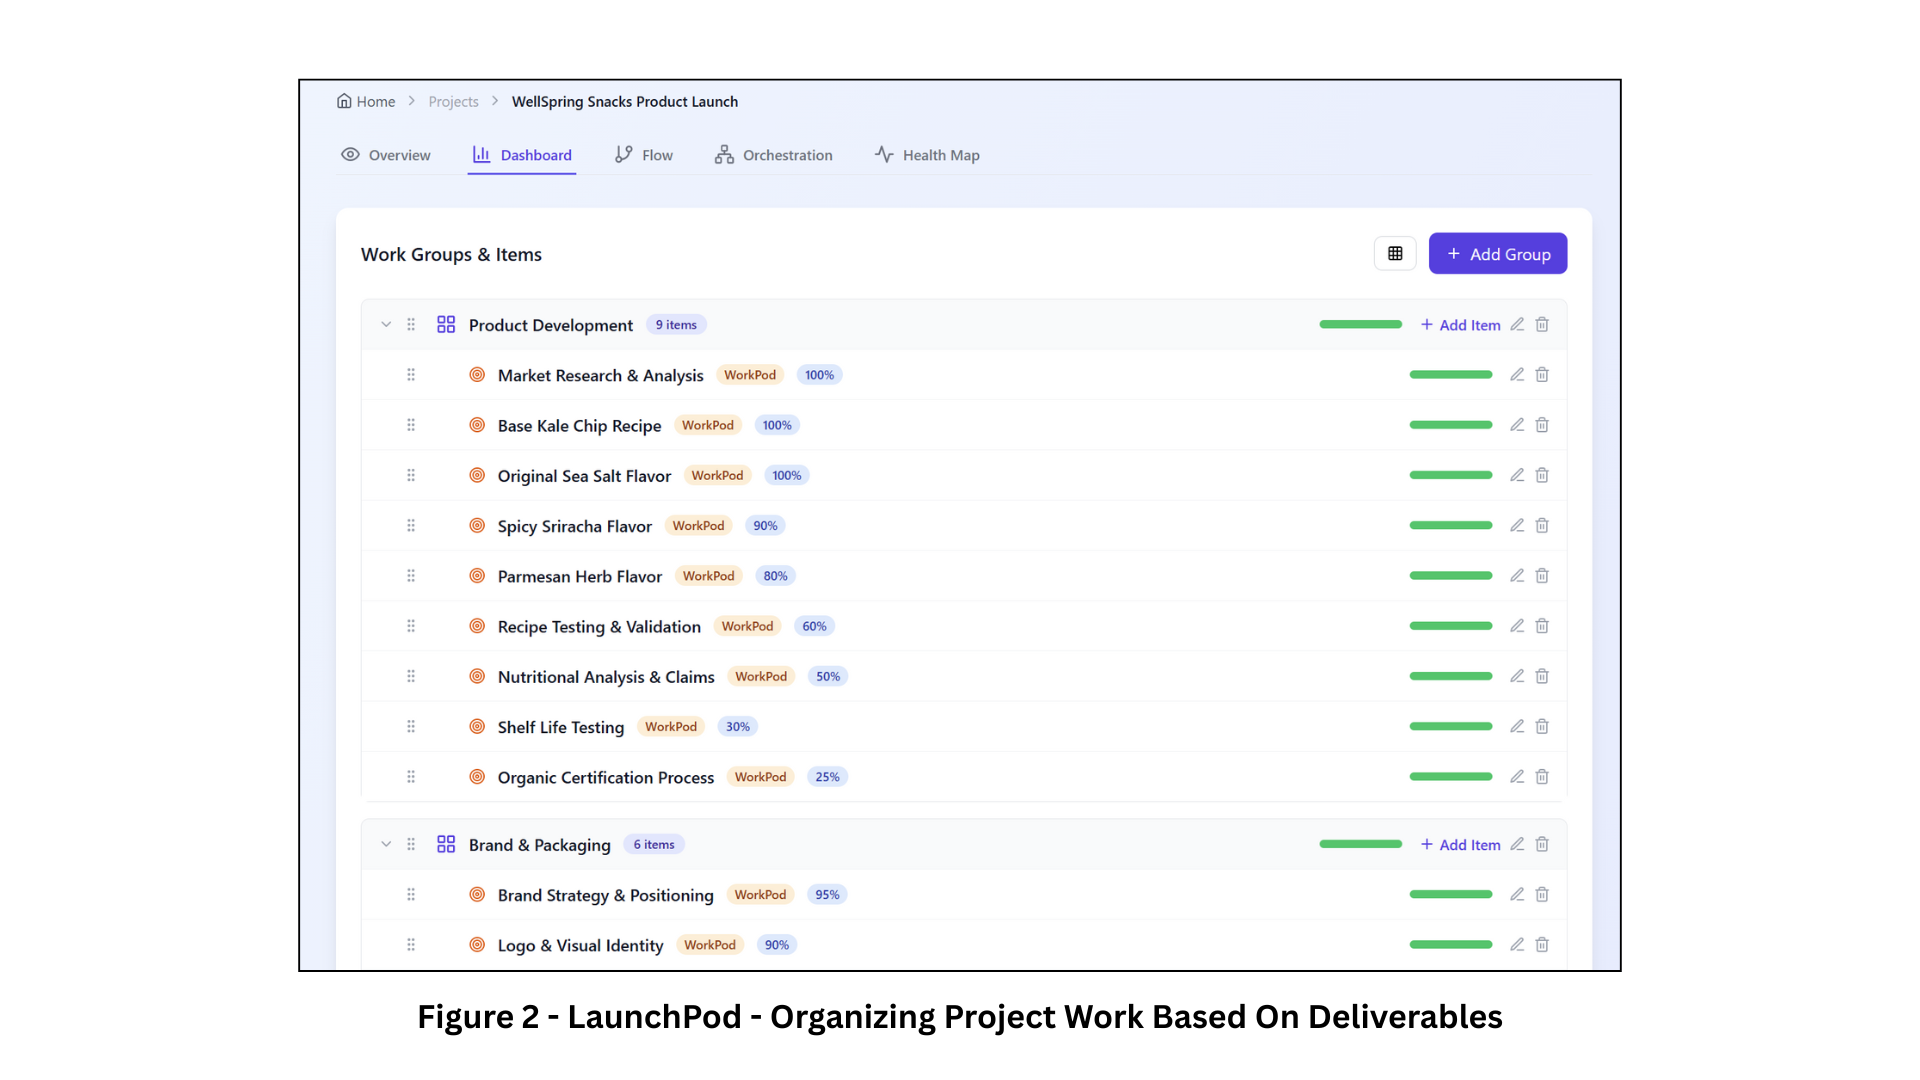Edit the Logo & Visual Identity item
Screen dimensions: 1920x1080
(1517, 945)
